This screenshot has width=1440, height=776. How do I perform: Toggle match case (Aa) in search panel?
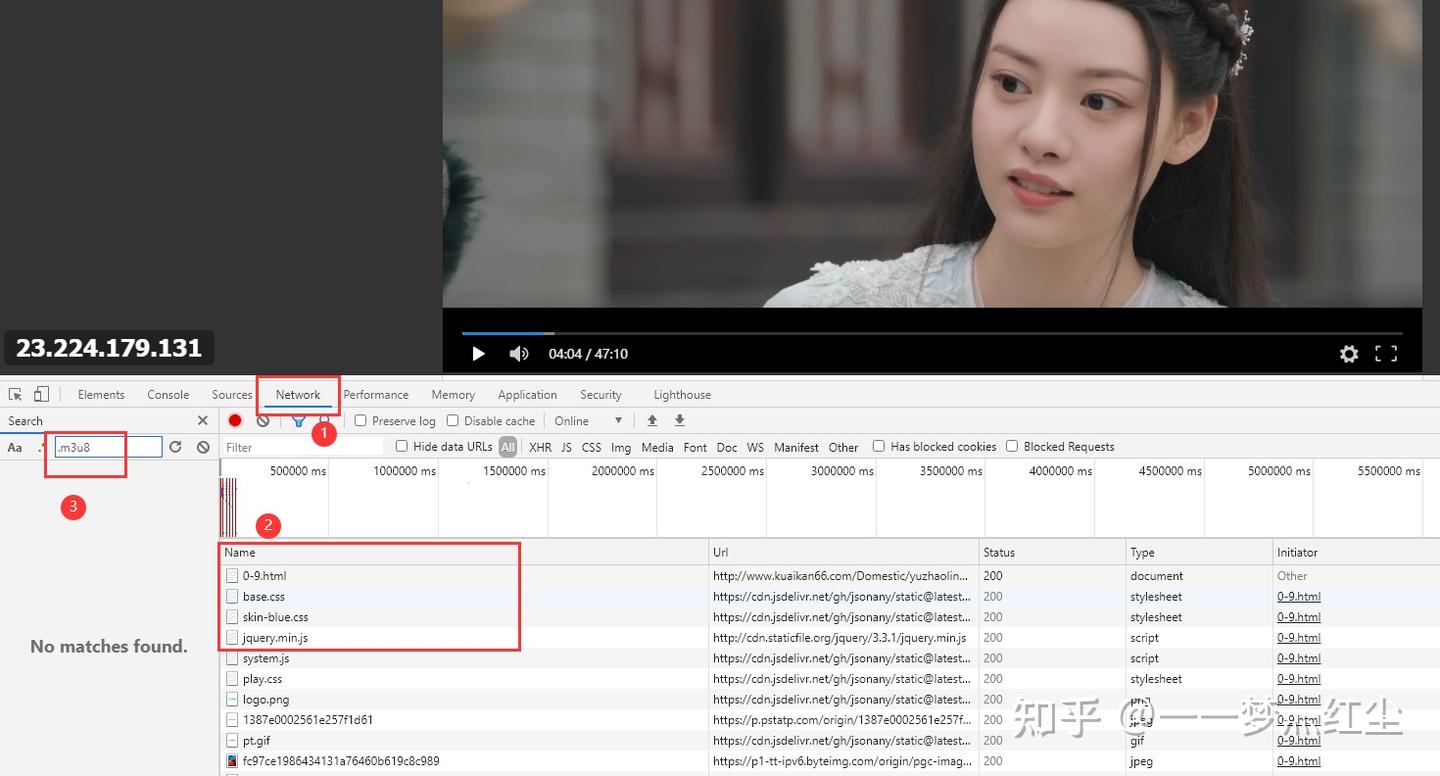pos(14,447)
